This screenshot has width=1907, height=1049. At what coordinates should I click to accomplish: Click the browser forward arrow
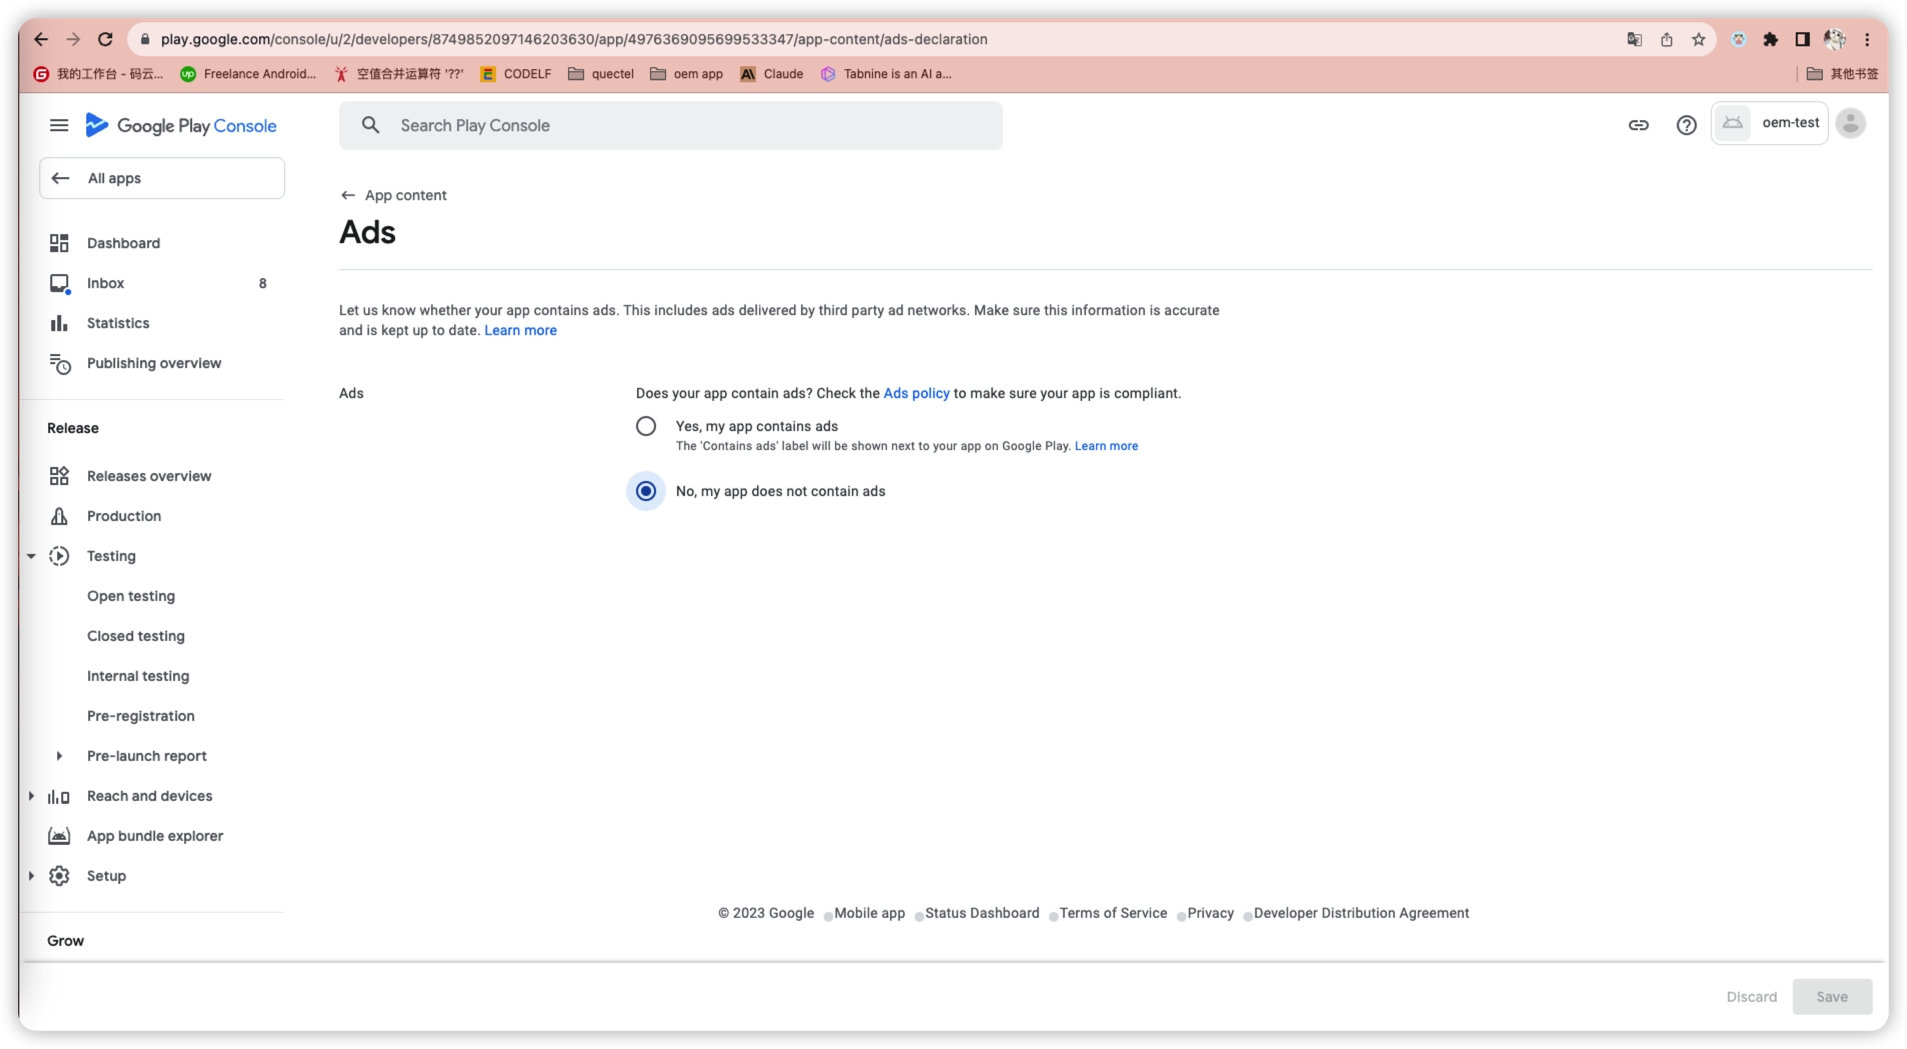point(73,39)
